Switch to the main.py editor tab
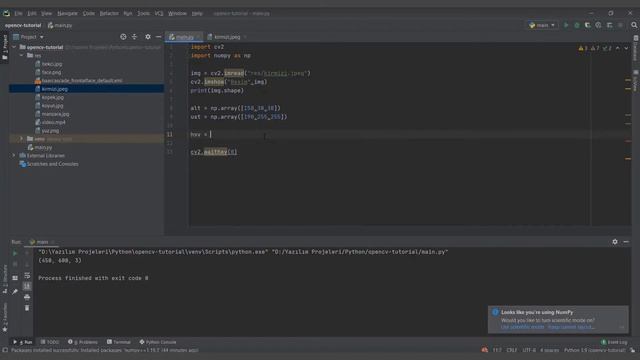Screen dimensions: 640x360 [x=184, y=37]
